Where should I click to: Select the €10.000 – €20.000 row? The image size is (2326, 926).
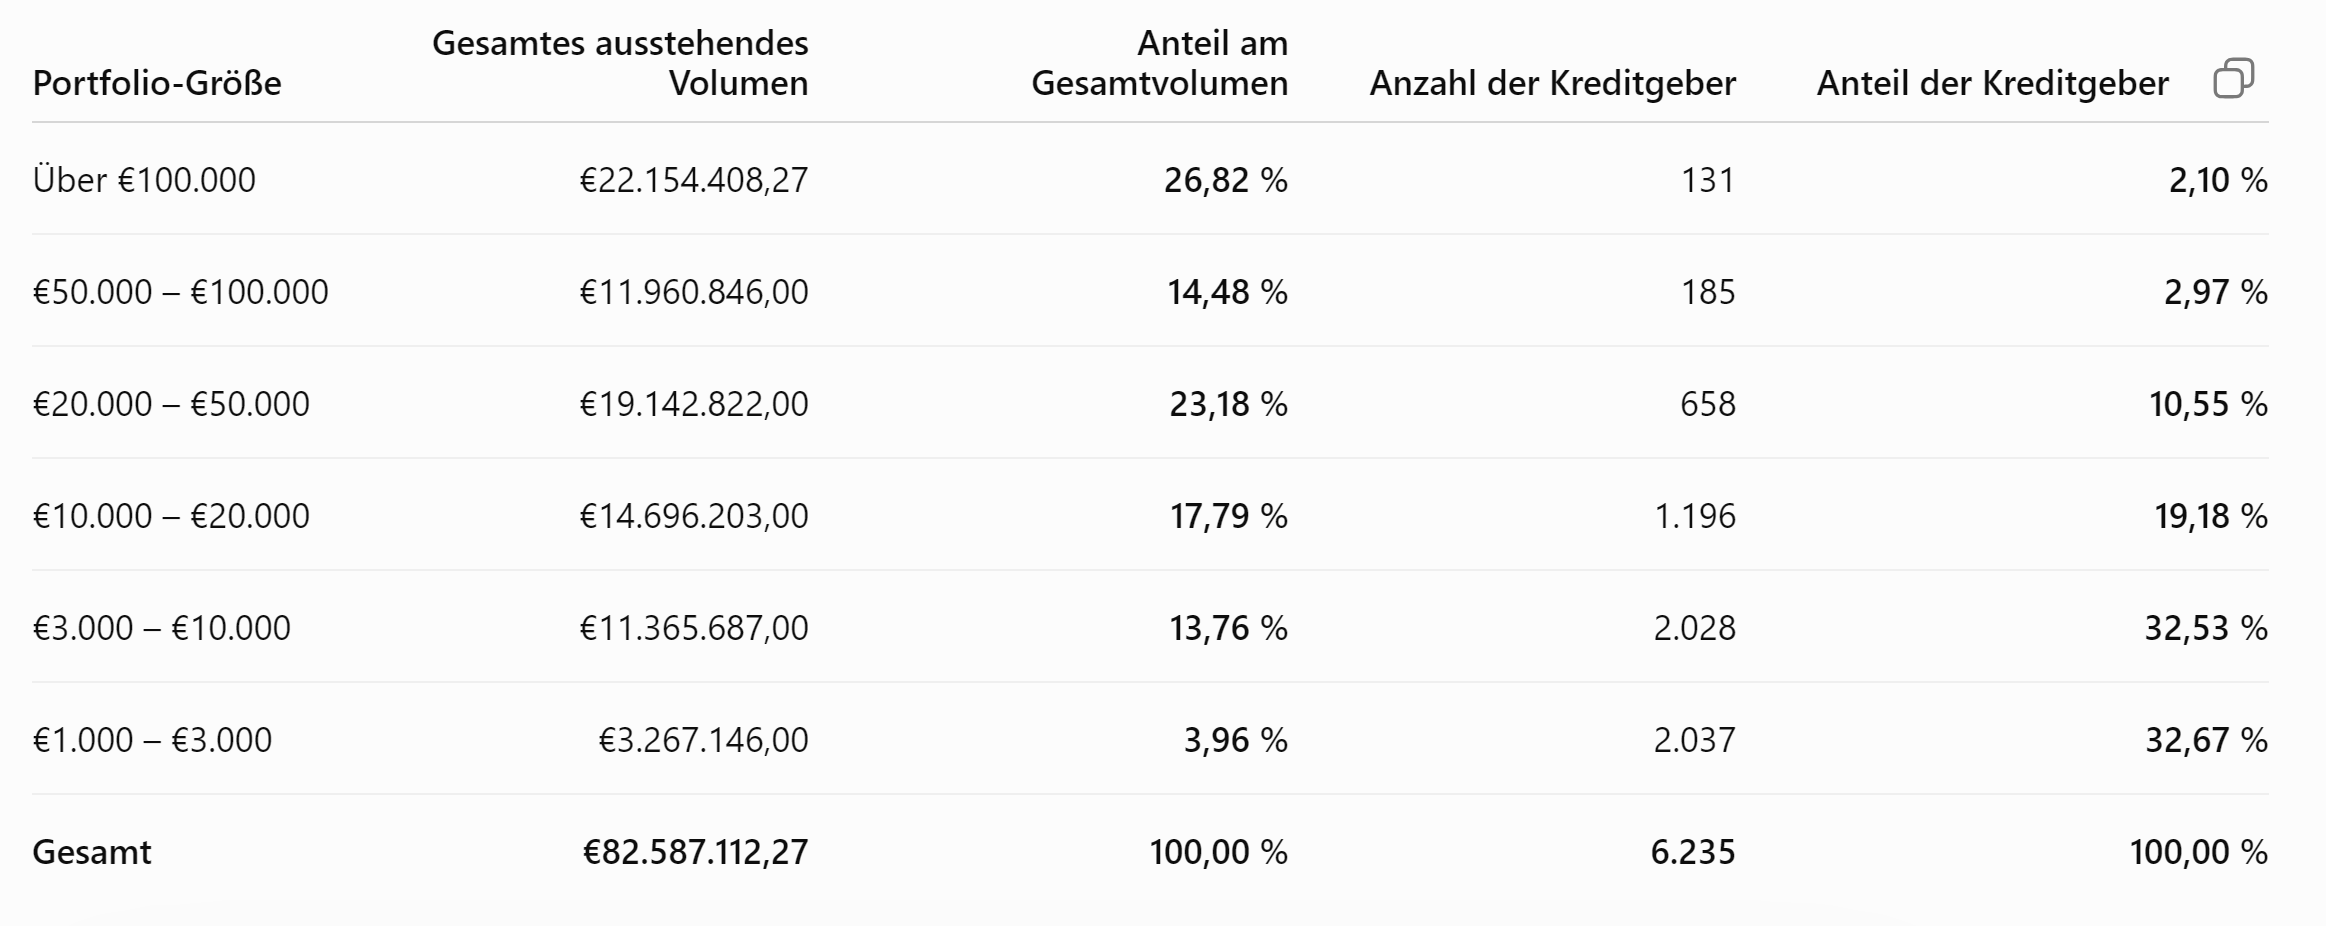(1150, 516)
